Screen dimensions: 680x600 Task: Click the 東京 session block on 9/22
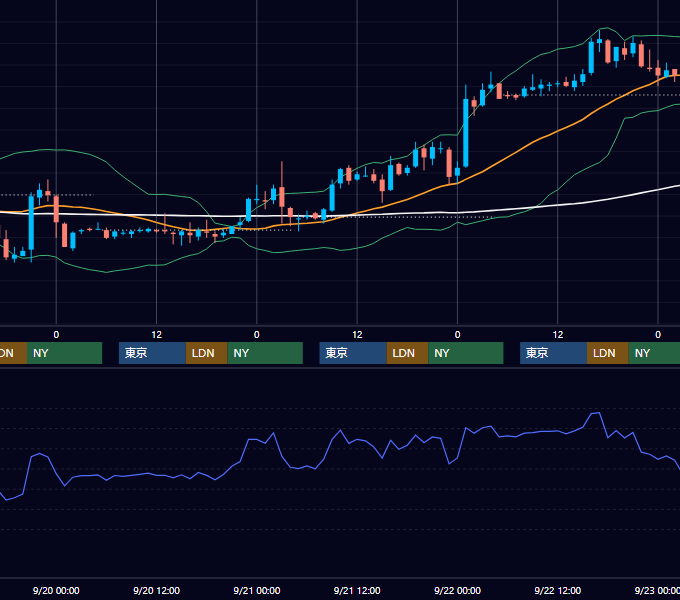553,353
